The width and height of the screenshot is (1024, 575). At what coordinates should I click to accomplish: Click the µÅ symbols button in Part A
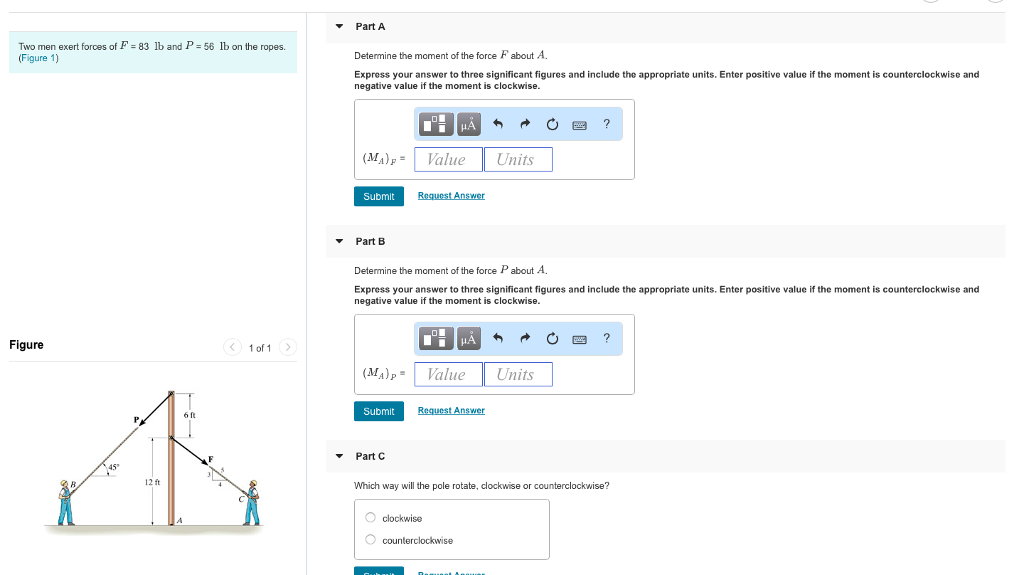[x=468, y=125]
